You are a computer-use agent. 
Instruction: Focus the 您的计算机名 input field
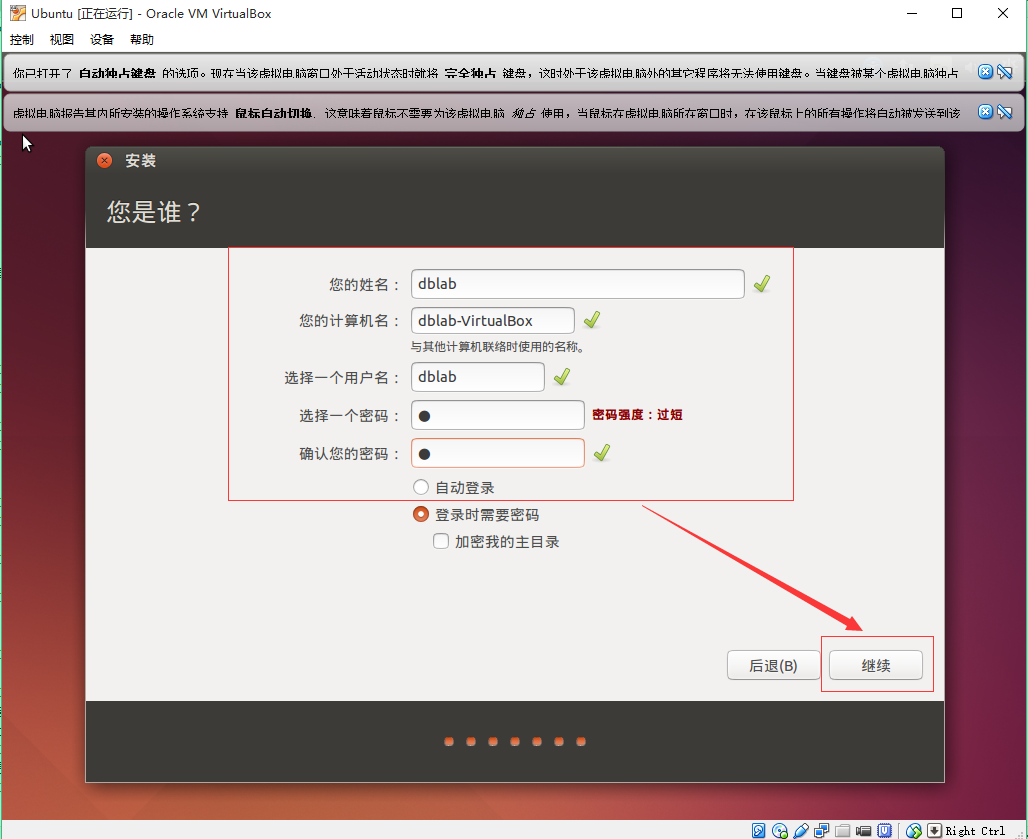click(493, 321)
